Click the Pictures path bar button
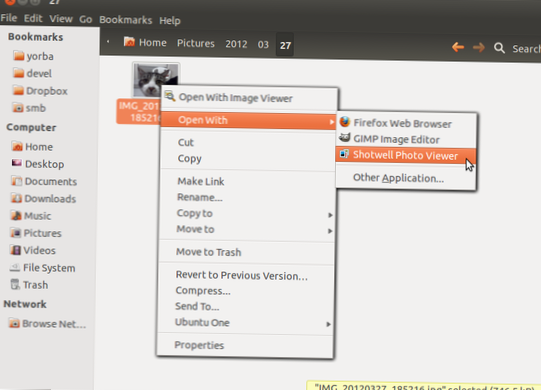The height and width of the screenshot is (390, 541). 196,43
